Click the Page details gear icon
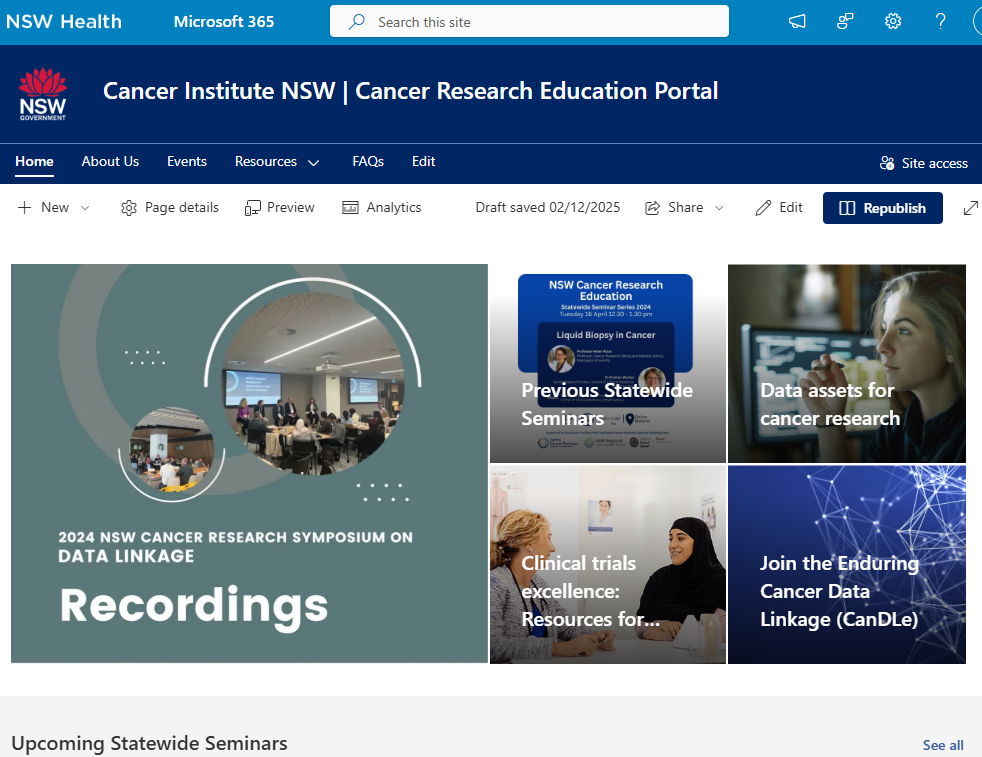This screenshot has width=982, height=757. coord(128,208)
